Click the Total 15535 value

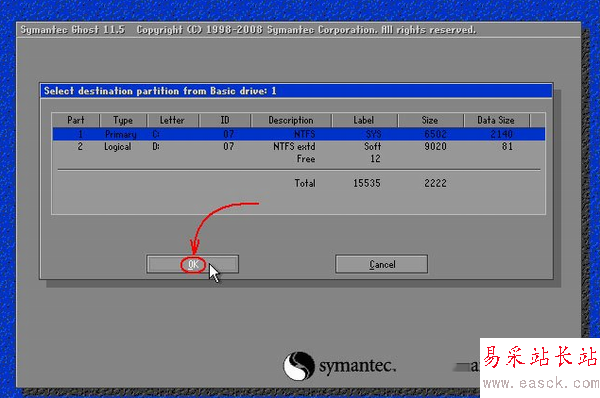[367, 183]
